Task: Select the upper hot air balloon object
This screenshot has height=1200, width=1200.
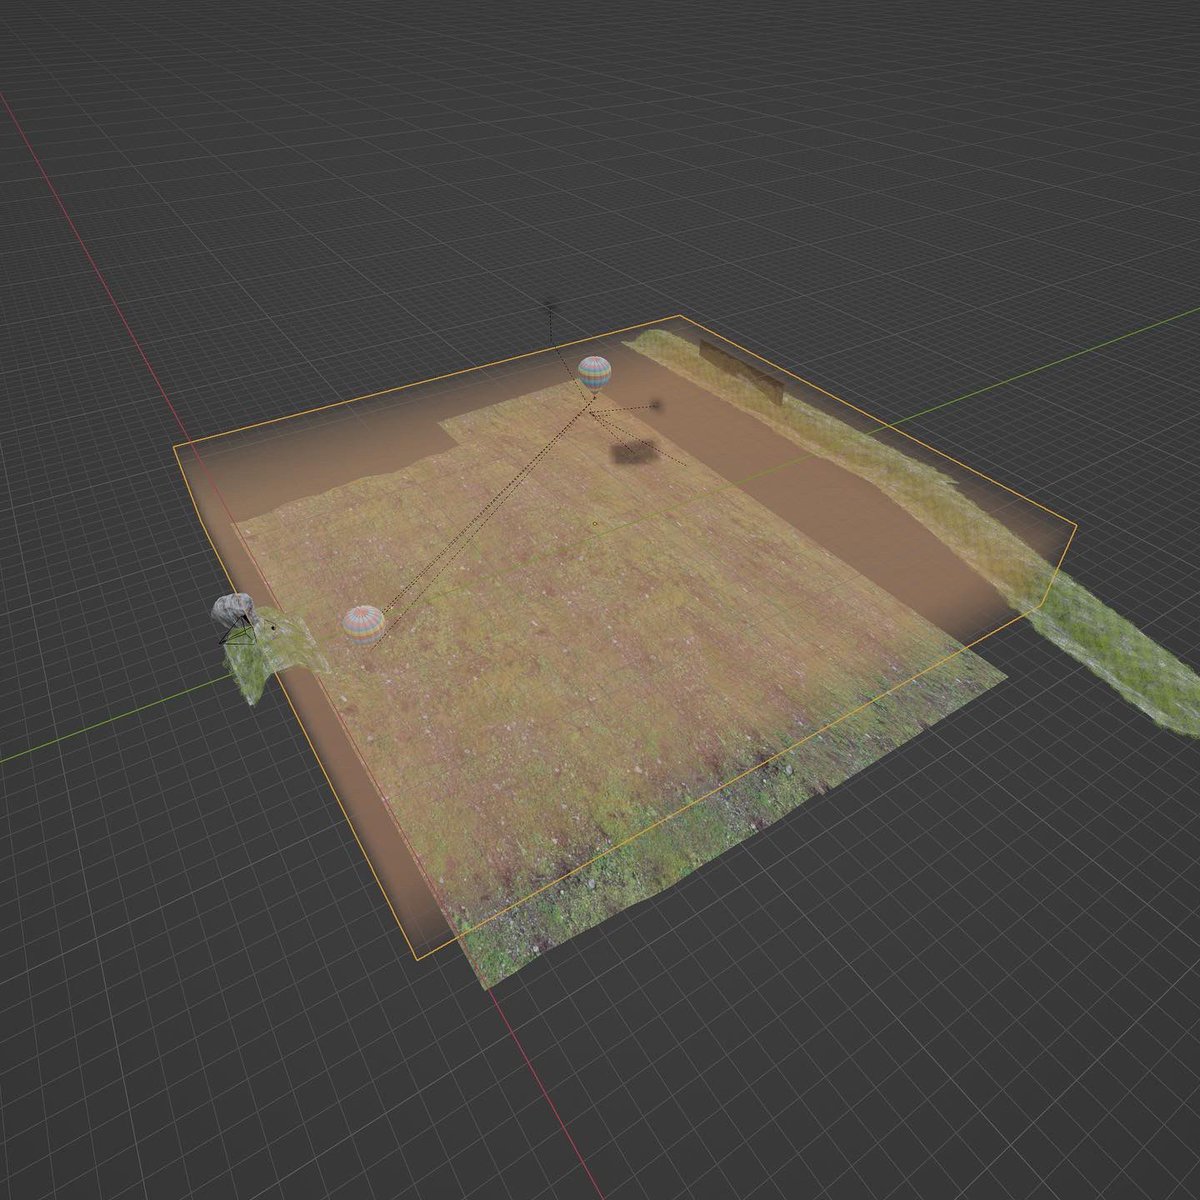Action: 594,373
